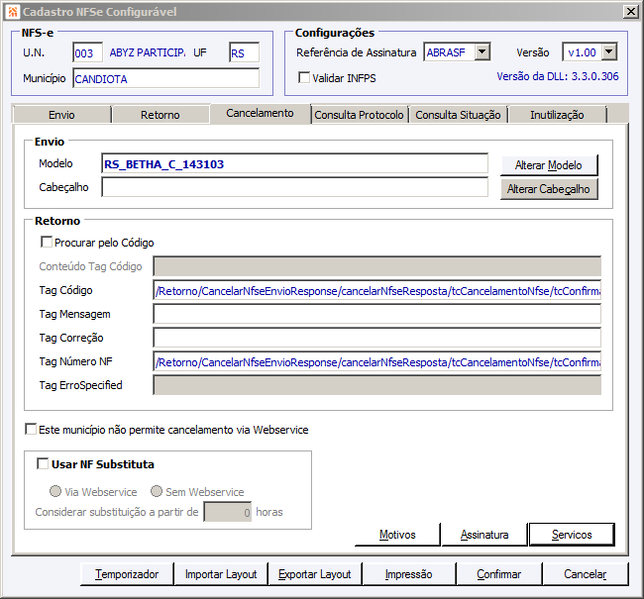Image resolution: width=644 pixels, height=599 pixels.
Task: Open the Motivos button
Action: pyautogui.click(x=398, y=534)
